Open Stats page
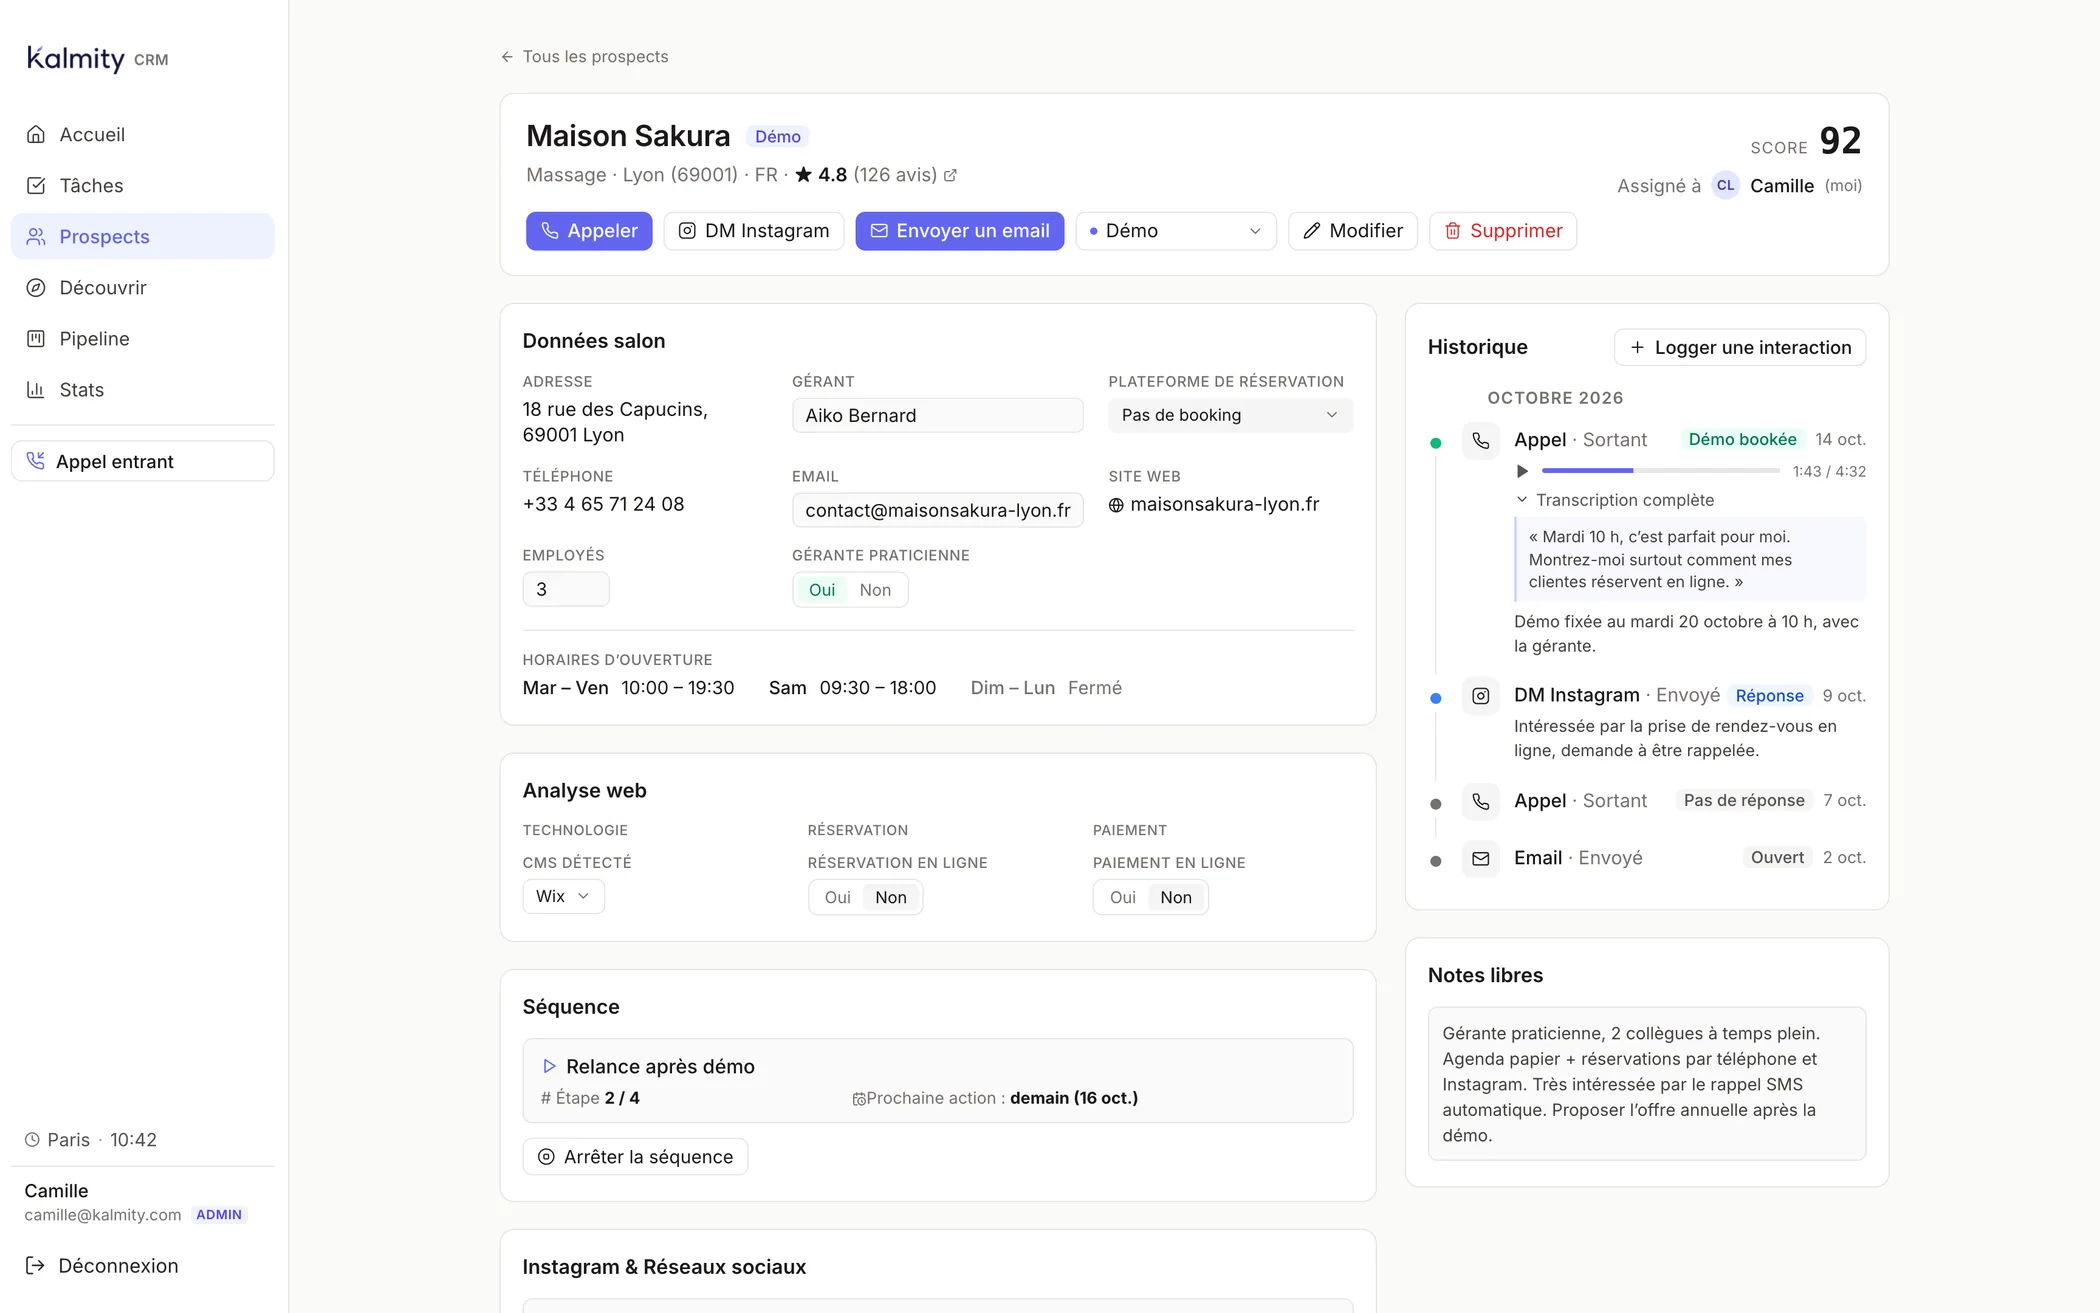The height and width of the screenshot is (1313, 2100). (142, 389)
